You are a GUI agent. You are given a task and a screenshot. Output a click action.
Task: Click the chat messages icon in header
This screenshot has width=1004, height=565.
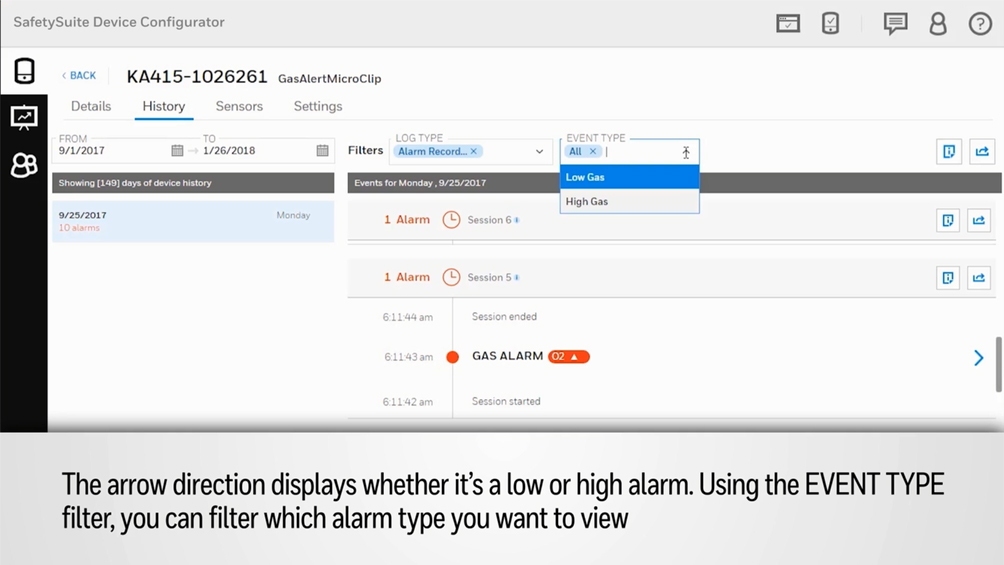895,23
